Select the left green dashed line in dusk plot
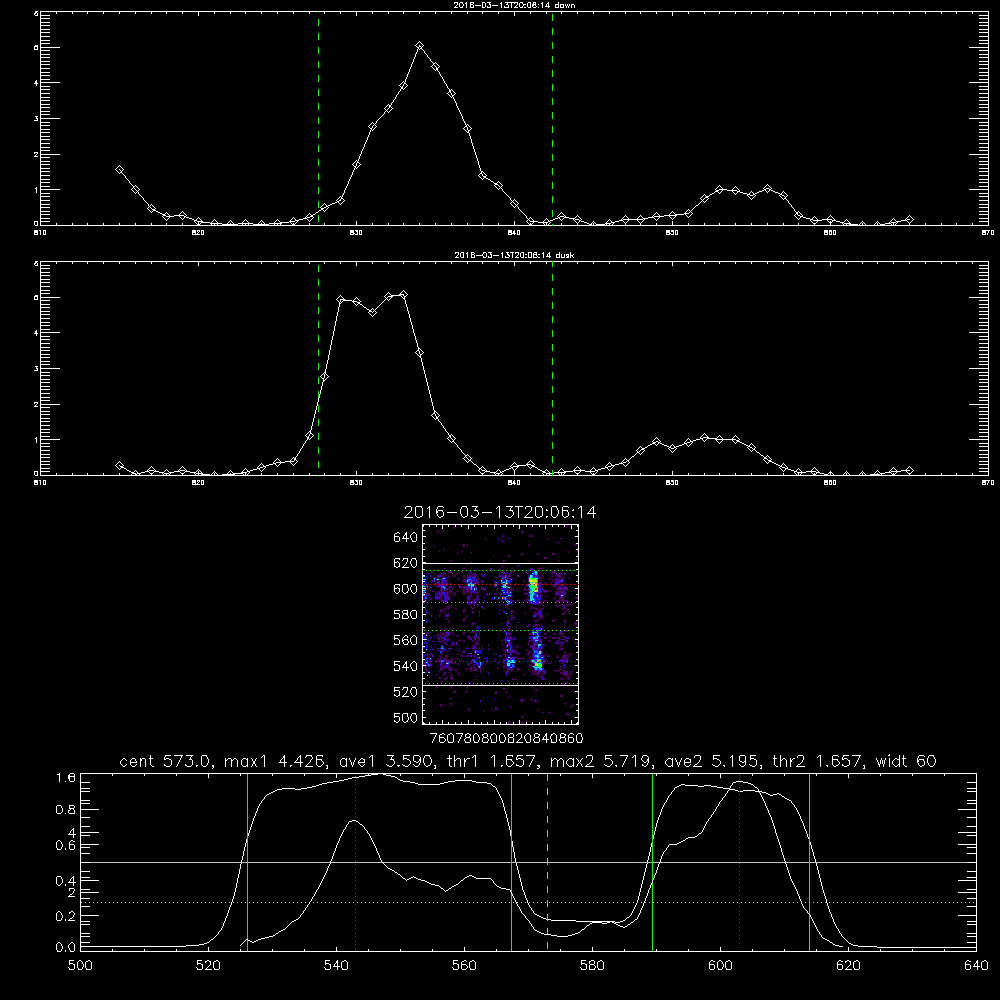Viewport: 1000px width, 1000px height. (318, 369)
